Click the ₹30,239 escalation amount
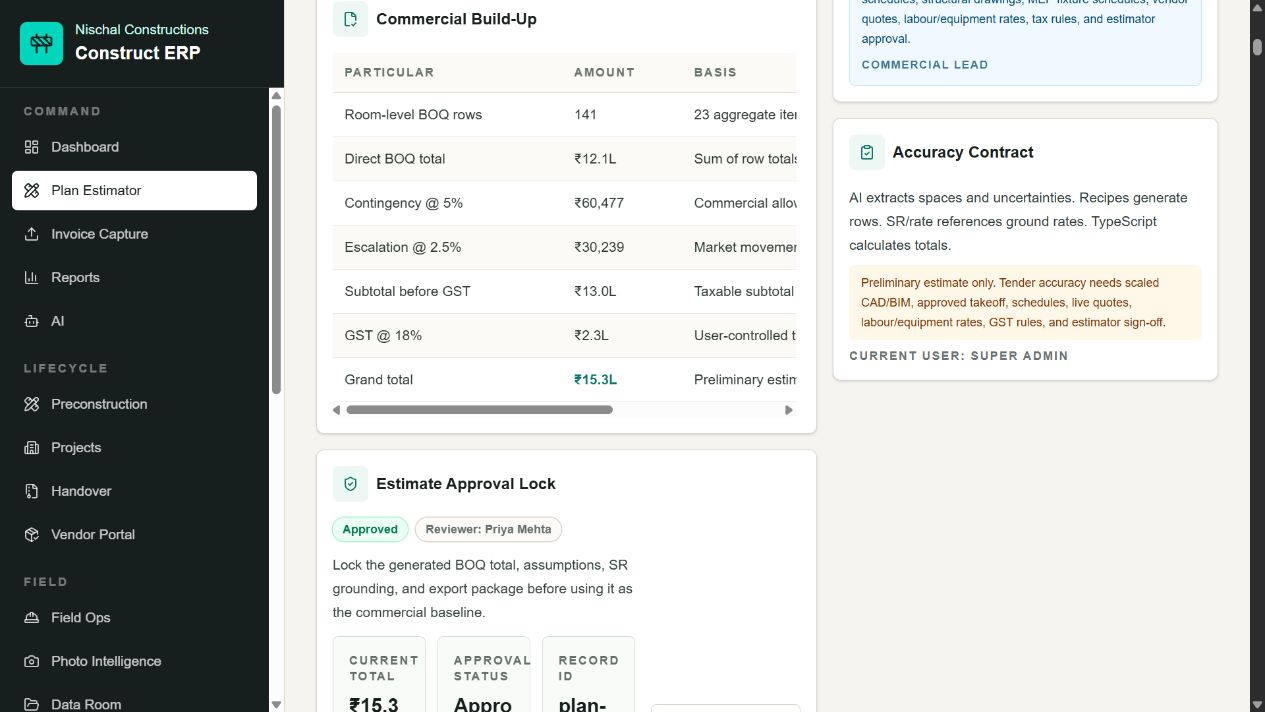This screenshot has height=712, width=1265. pos(599,247)
